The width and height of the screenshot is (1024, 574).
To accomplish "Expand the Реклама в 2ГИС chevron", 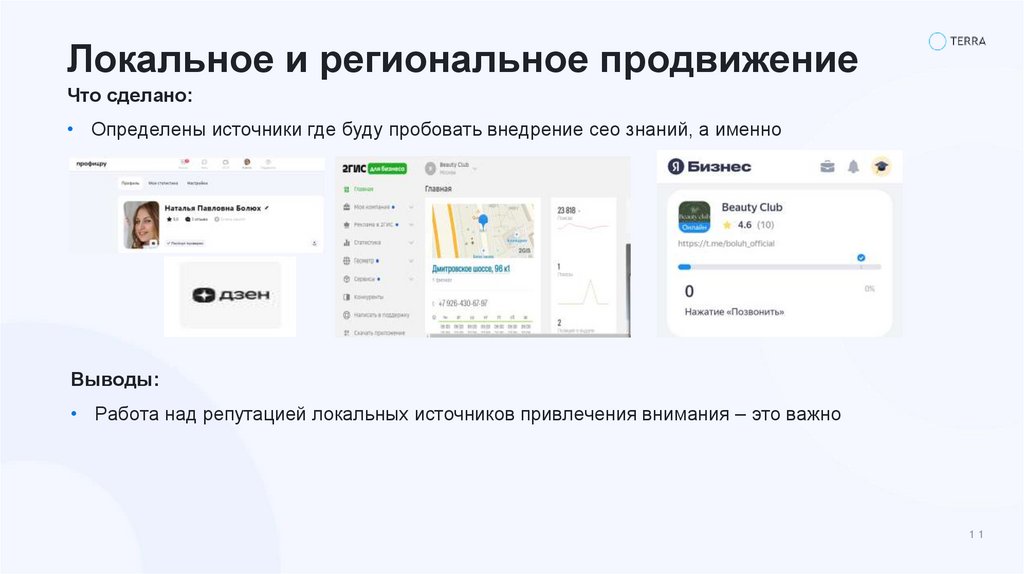I will tap(411, 225).
